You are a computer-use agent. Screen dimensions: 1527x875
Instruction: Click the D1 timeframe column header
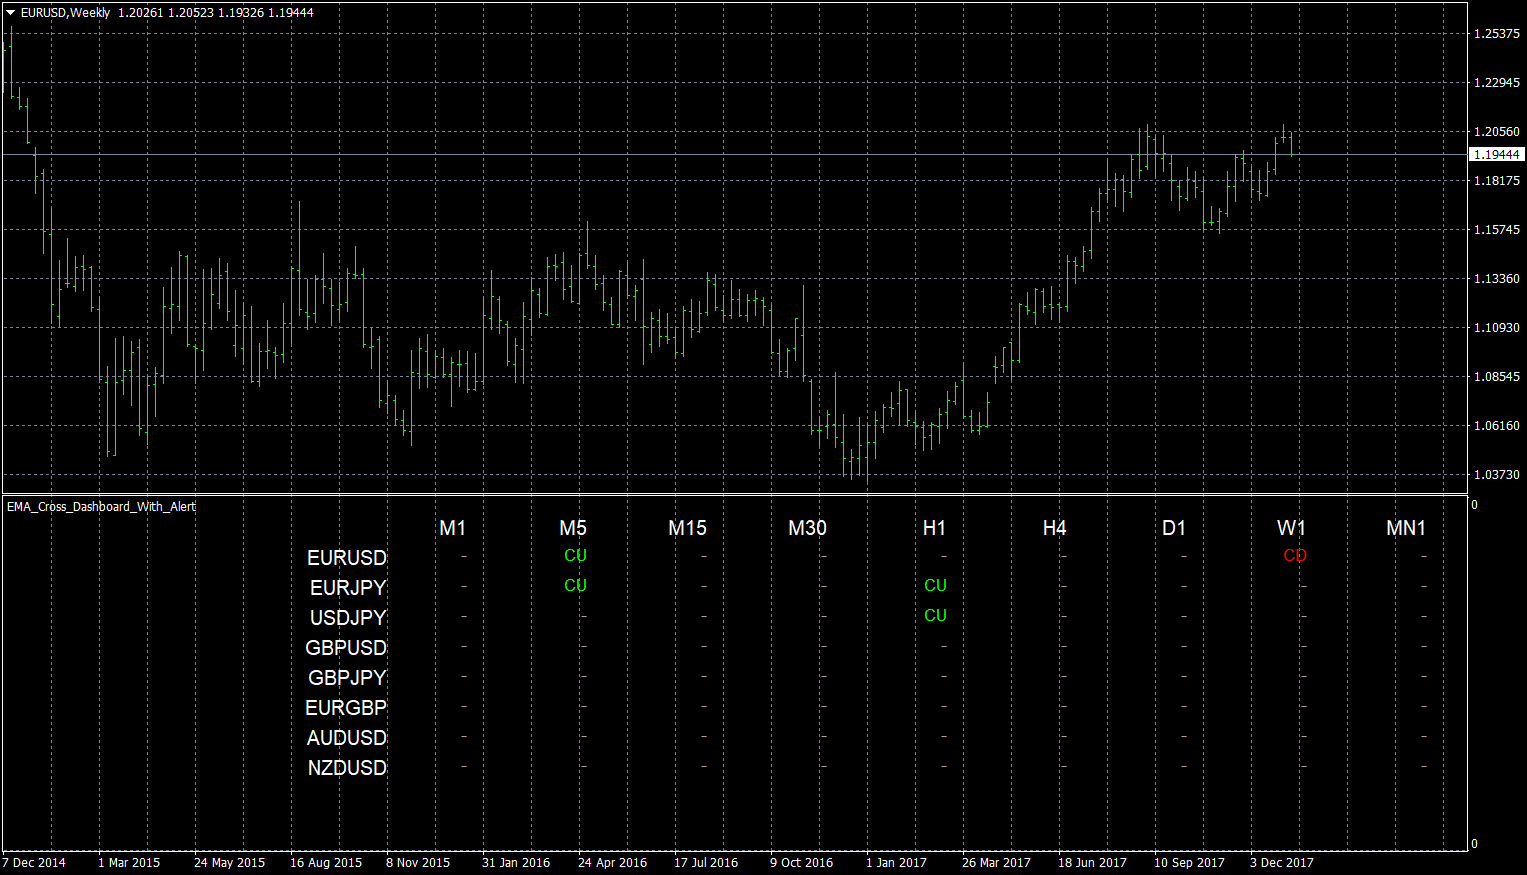[1174, 528]
